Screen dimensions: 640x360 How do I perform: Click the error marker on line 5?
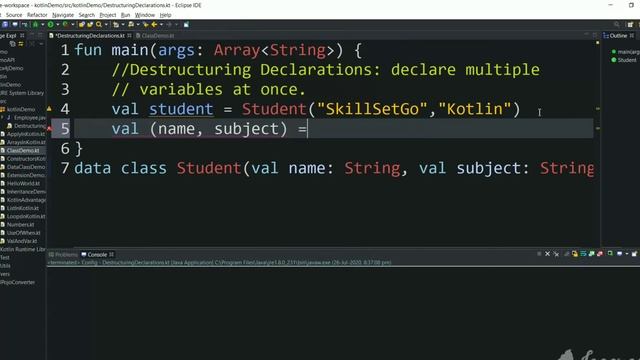coord(49,128)
